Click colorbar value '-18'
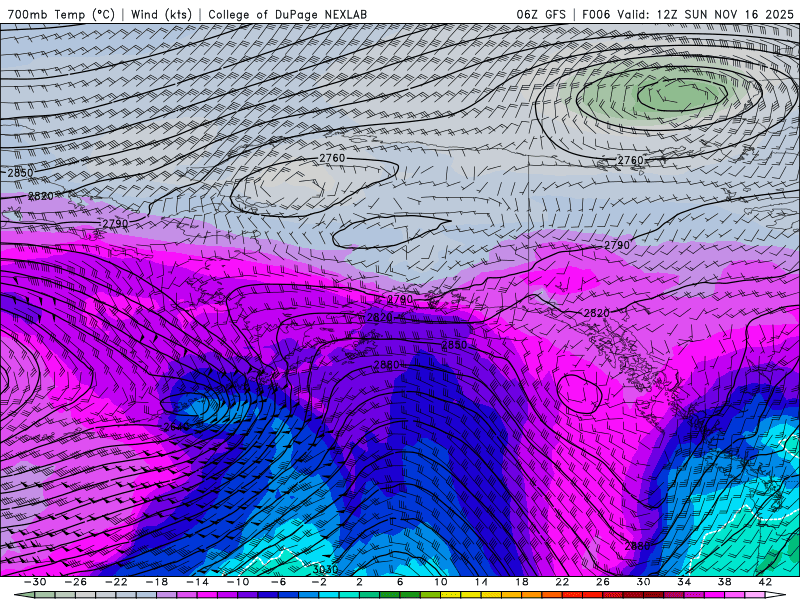This screenshot has height=600, width=800. [157, 582]
